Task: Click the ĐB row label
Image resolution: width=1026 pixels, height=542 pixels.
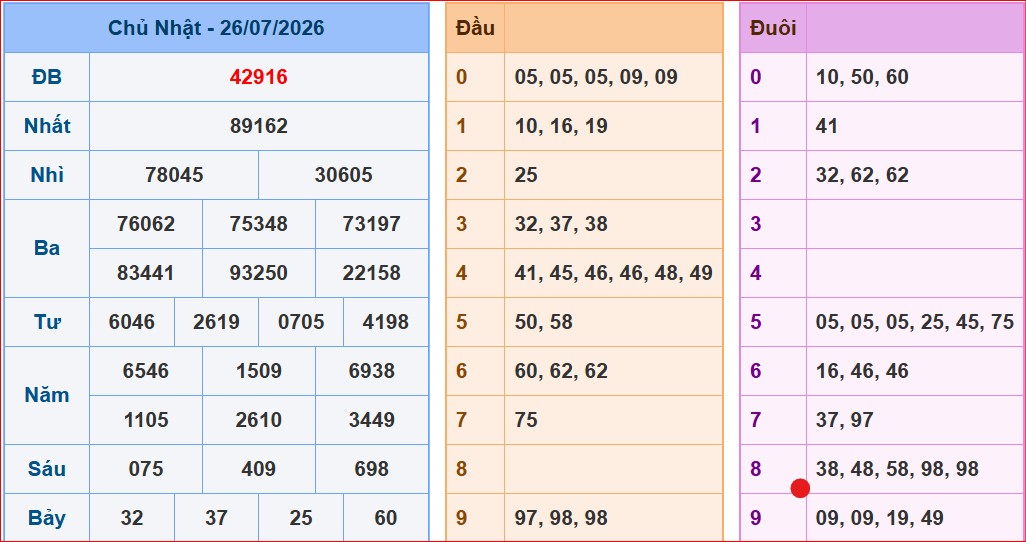Action: (x=46, y=77)
